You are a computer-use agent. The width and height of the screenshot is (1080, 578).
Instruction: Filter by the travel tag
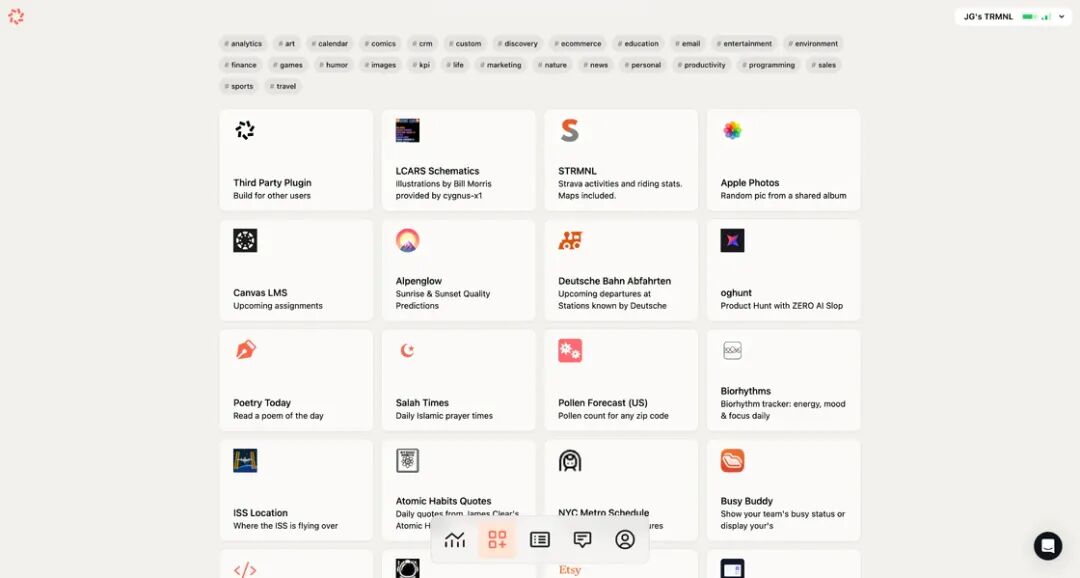(x=283, y=86)
